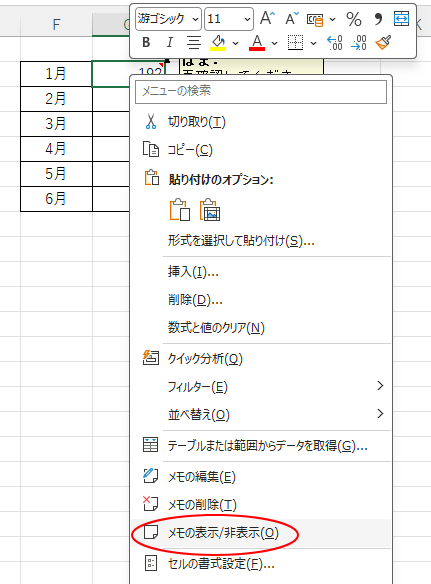The width and height of the screenshot is (431, 584).
Task: Toggle italic formatting
Action: pos(169,42)
